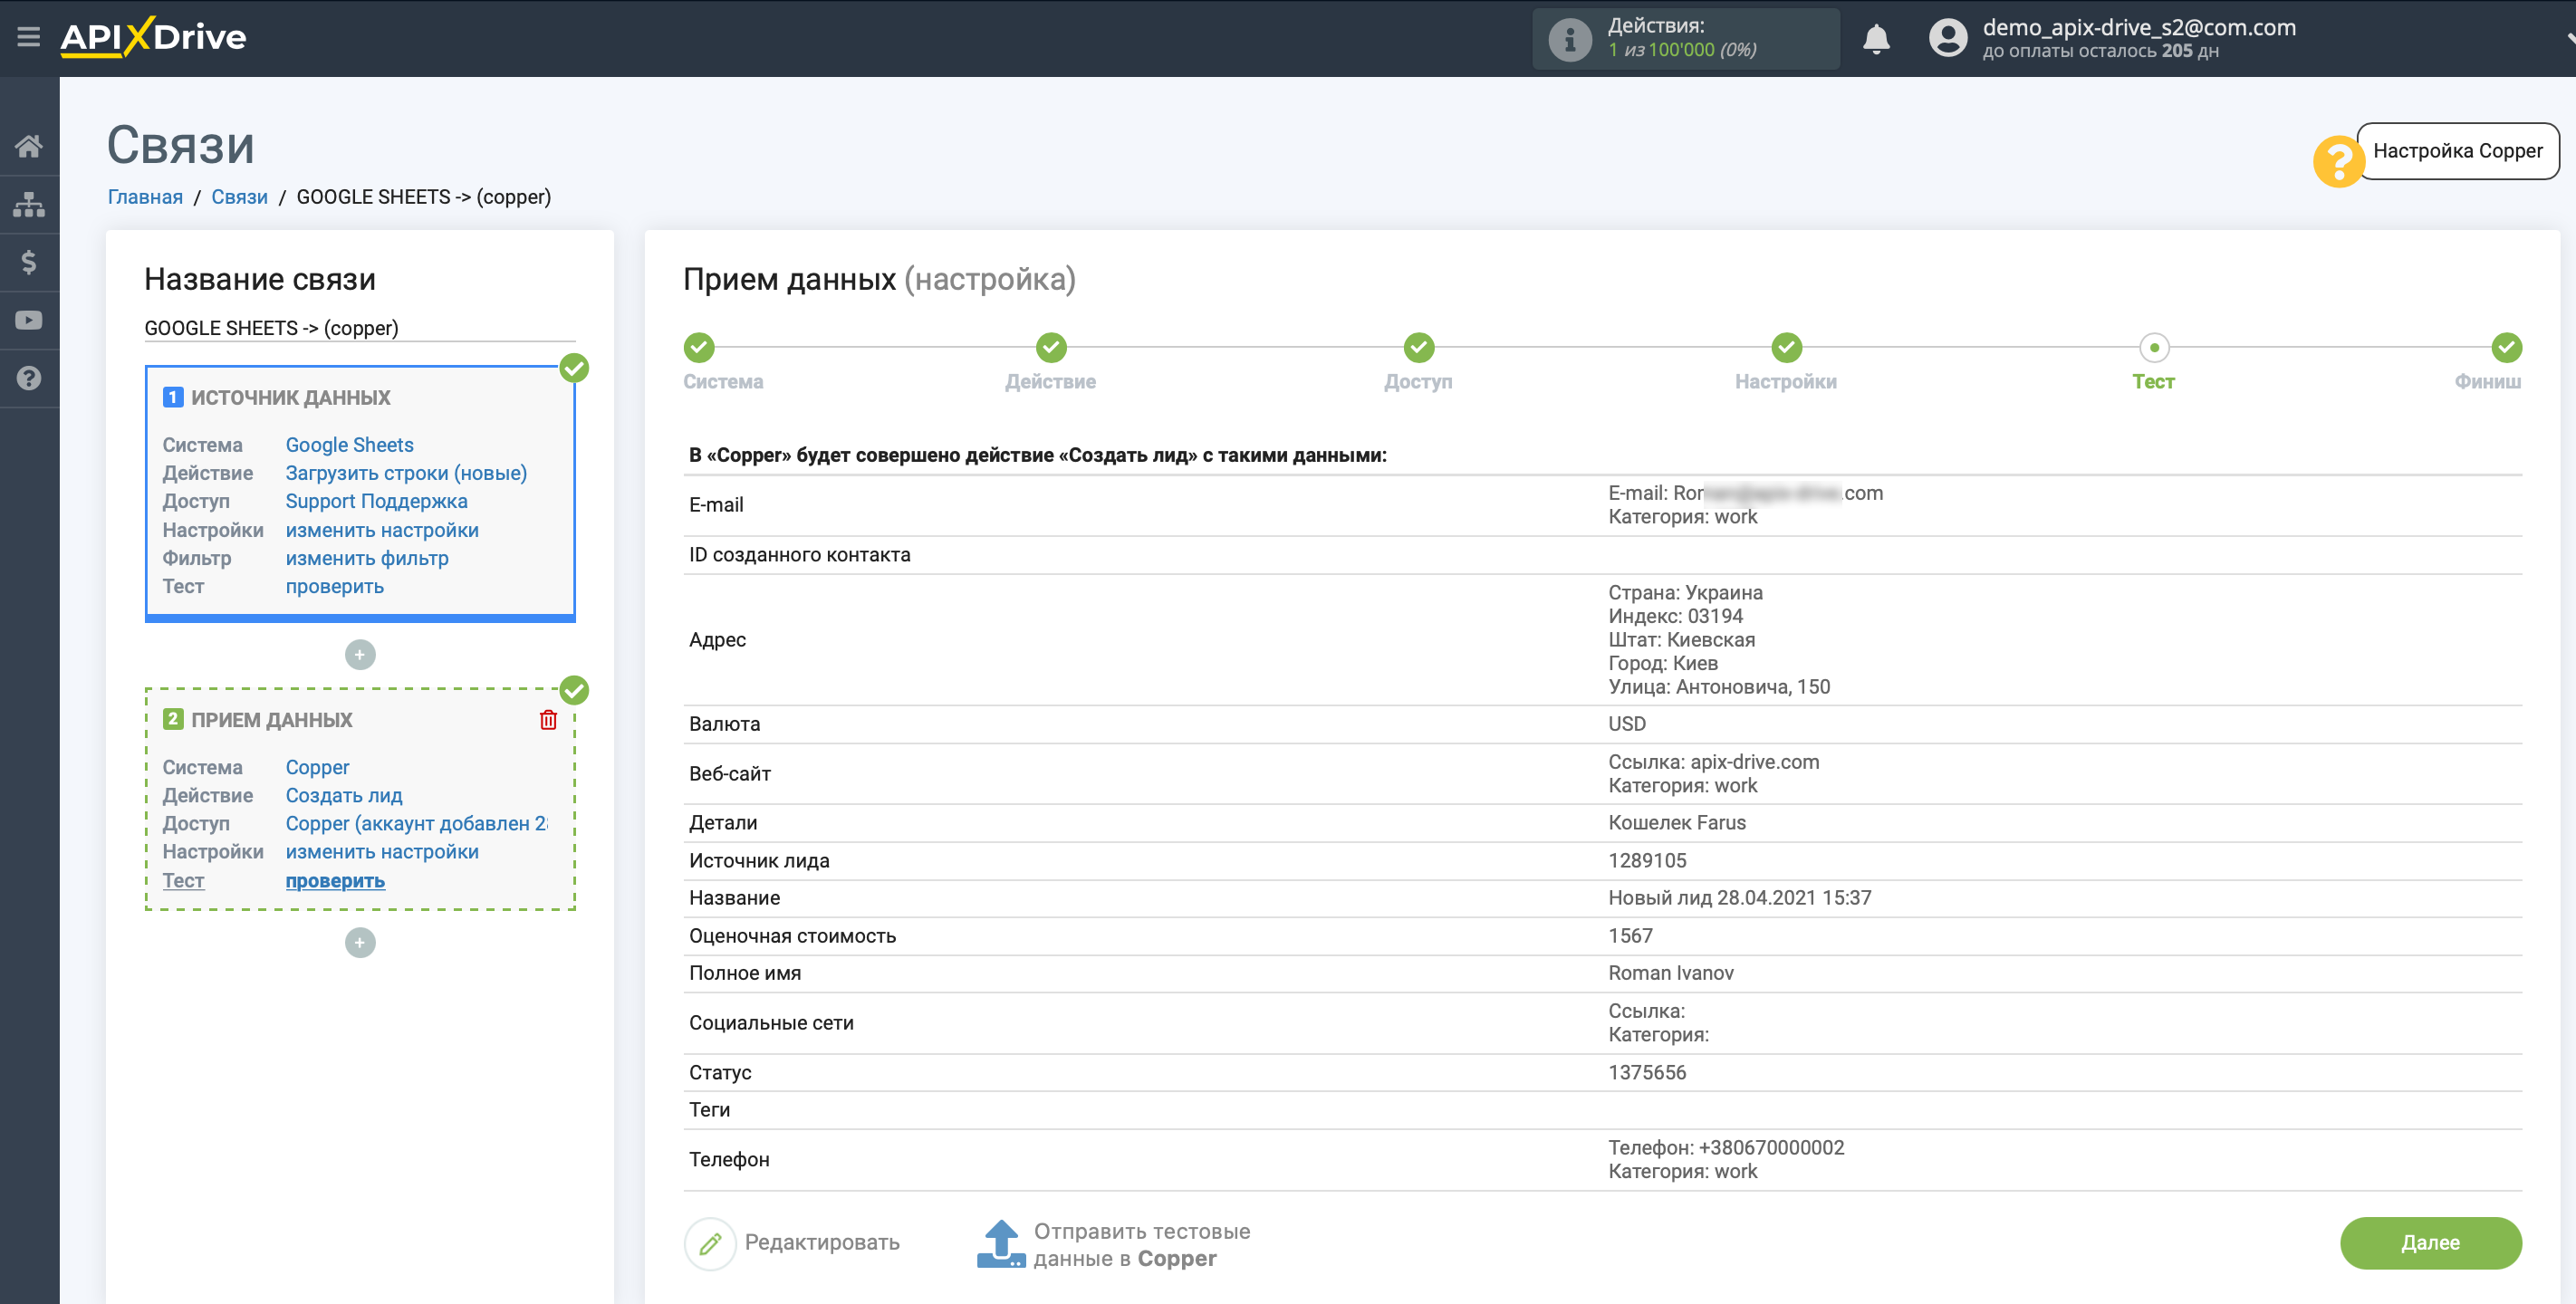The height and width of the screenshot is (1304, 2576).
Task: Click the USD currency value
Action: pos(1626,724)
